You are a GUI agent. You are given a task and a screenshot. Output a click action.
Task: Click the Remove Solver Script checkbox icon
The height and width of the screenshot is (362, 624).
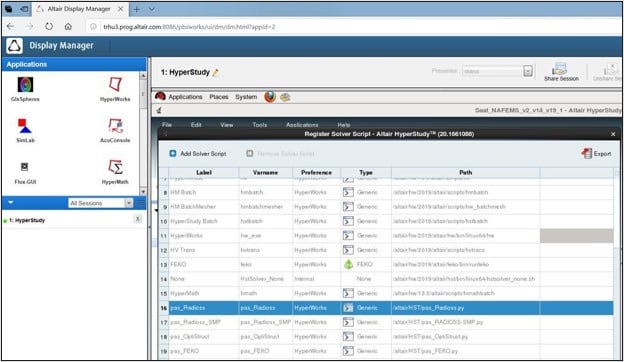[250, 154]
